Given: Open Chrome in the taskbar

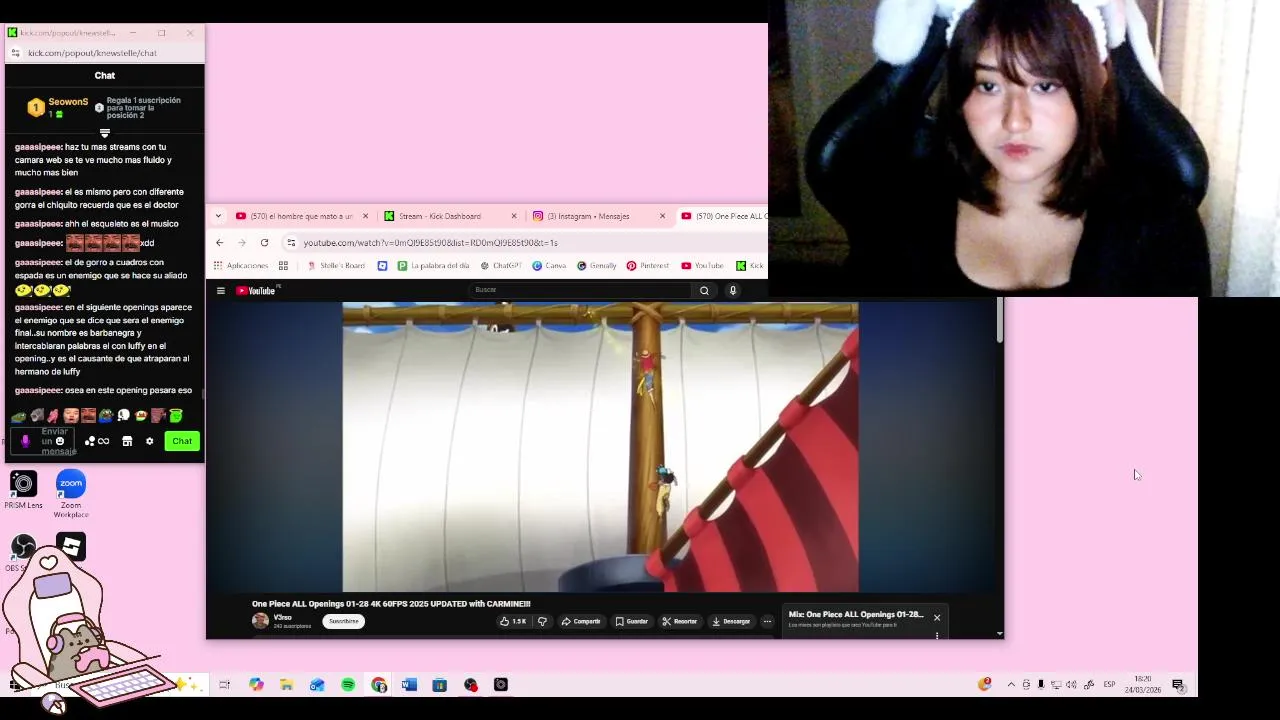Looking at the screenshot, I should click(x=379, y=685).
